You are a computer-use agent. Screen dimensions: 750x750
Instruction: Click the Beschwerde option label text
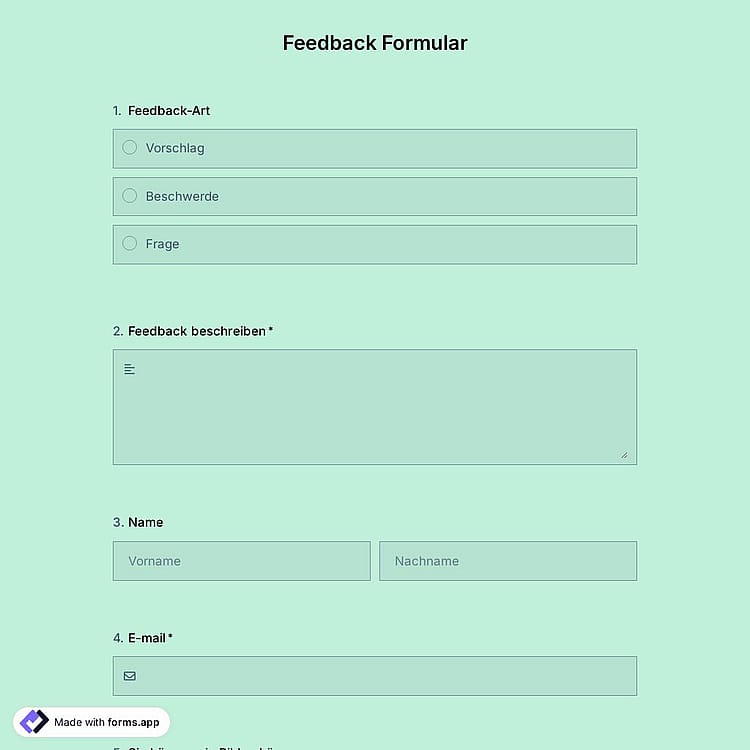pyautogui.click(x=182, y=196)
